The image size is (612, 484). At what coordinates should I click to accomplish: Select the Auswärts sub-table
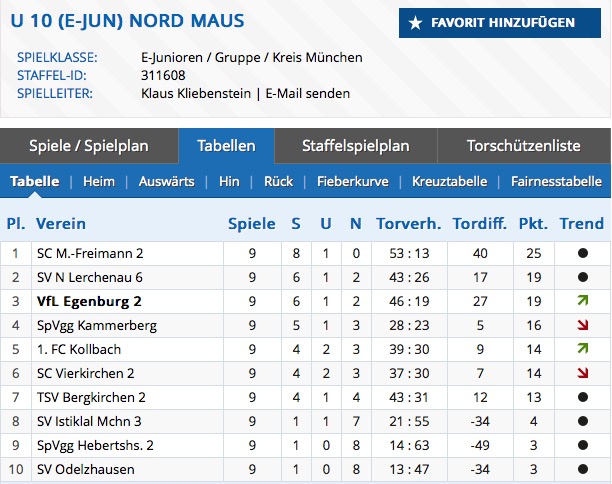(x=167, y=182)
